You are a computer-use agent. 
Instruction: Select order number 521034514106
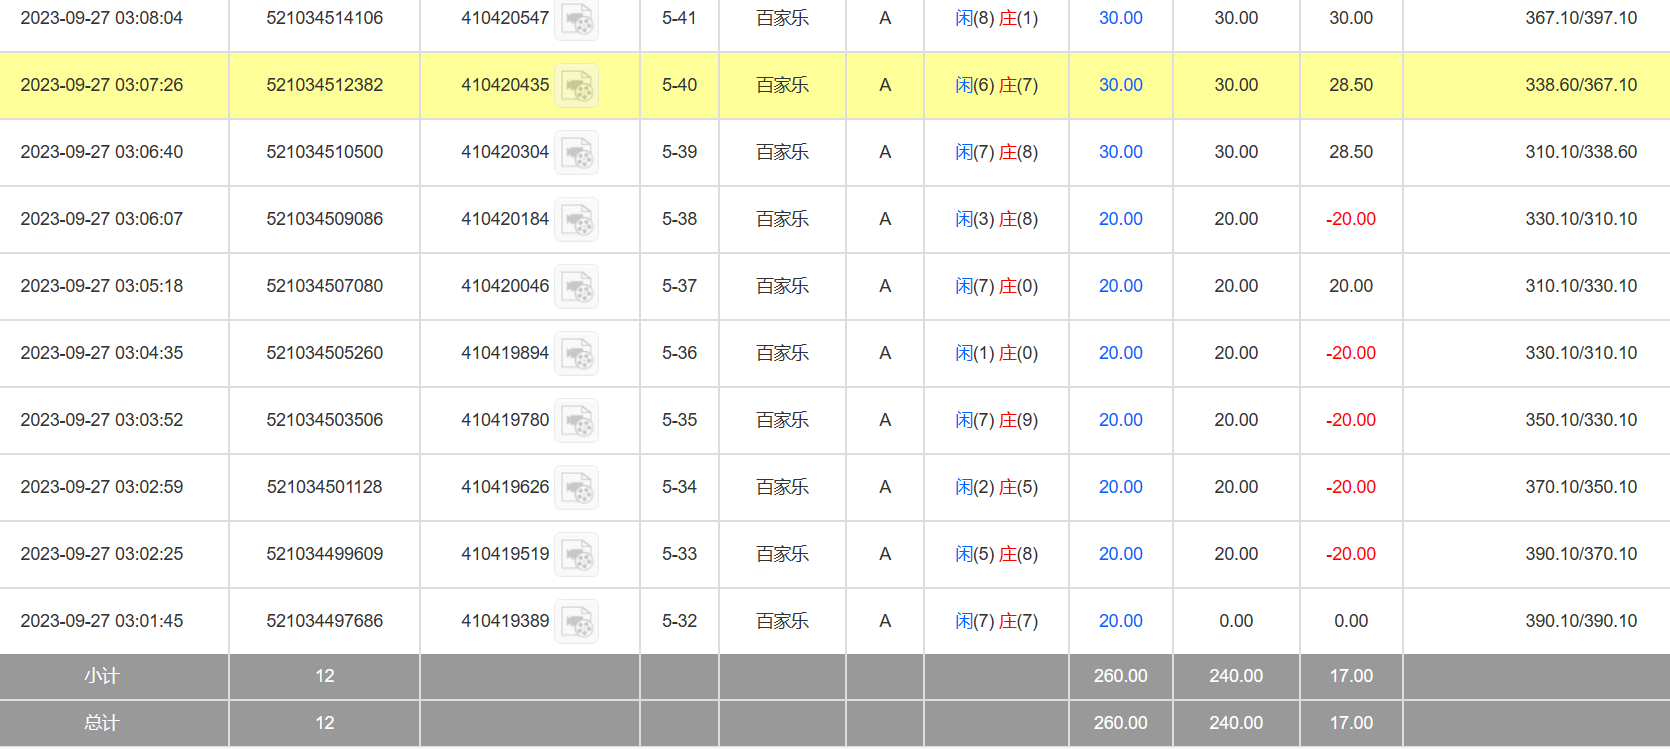click(324, 18)
